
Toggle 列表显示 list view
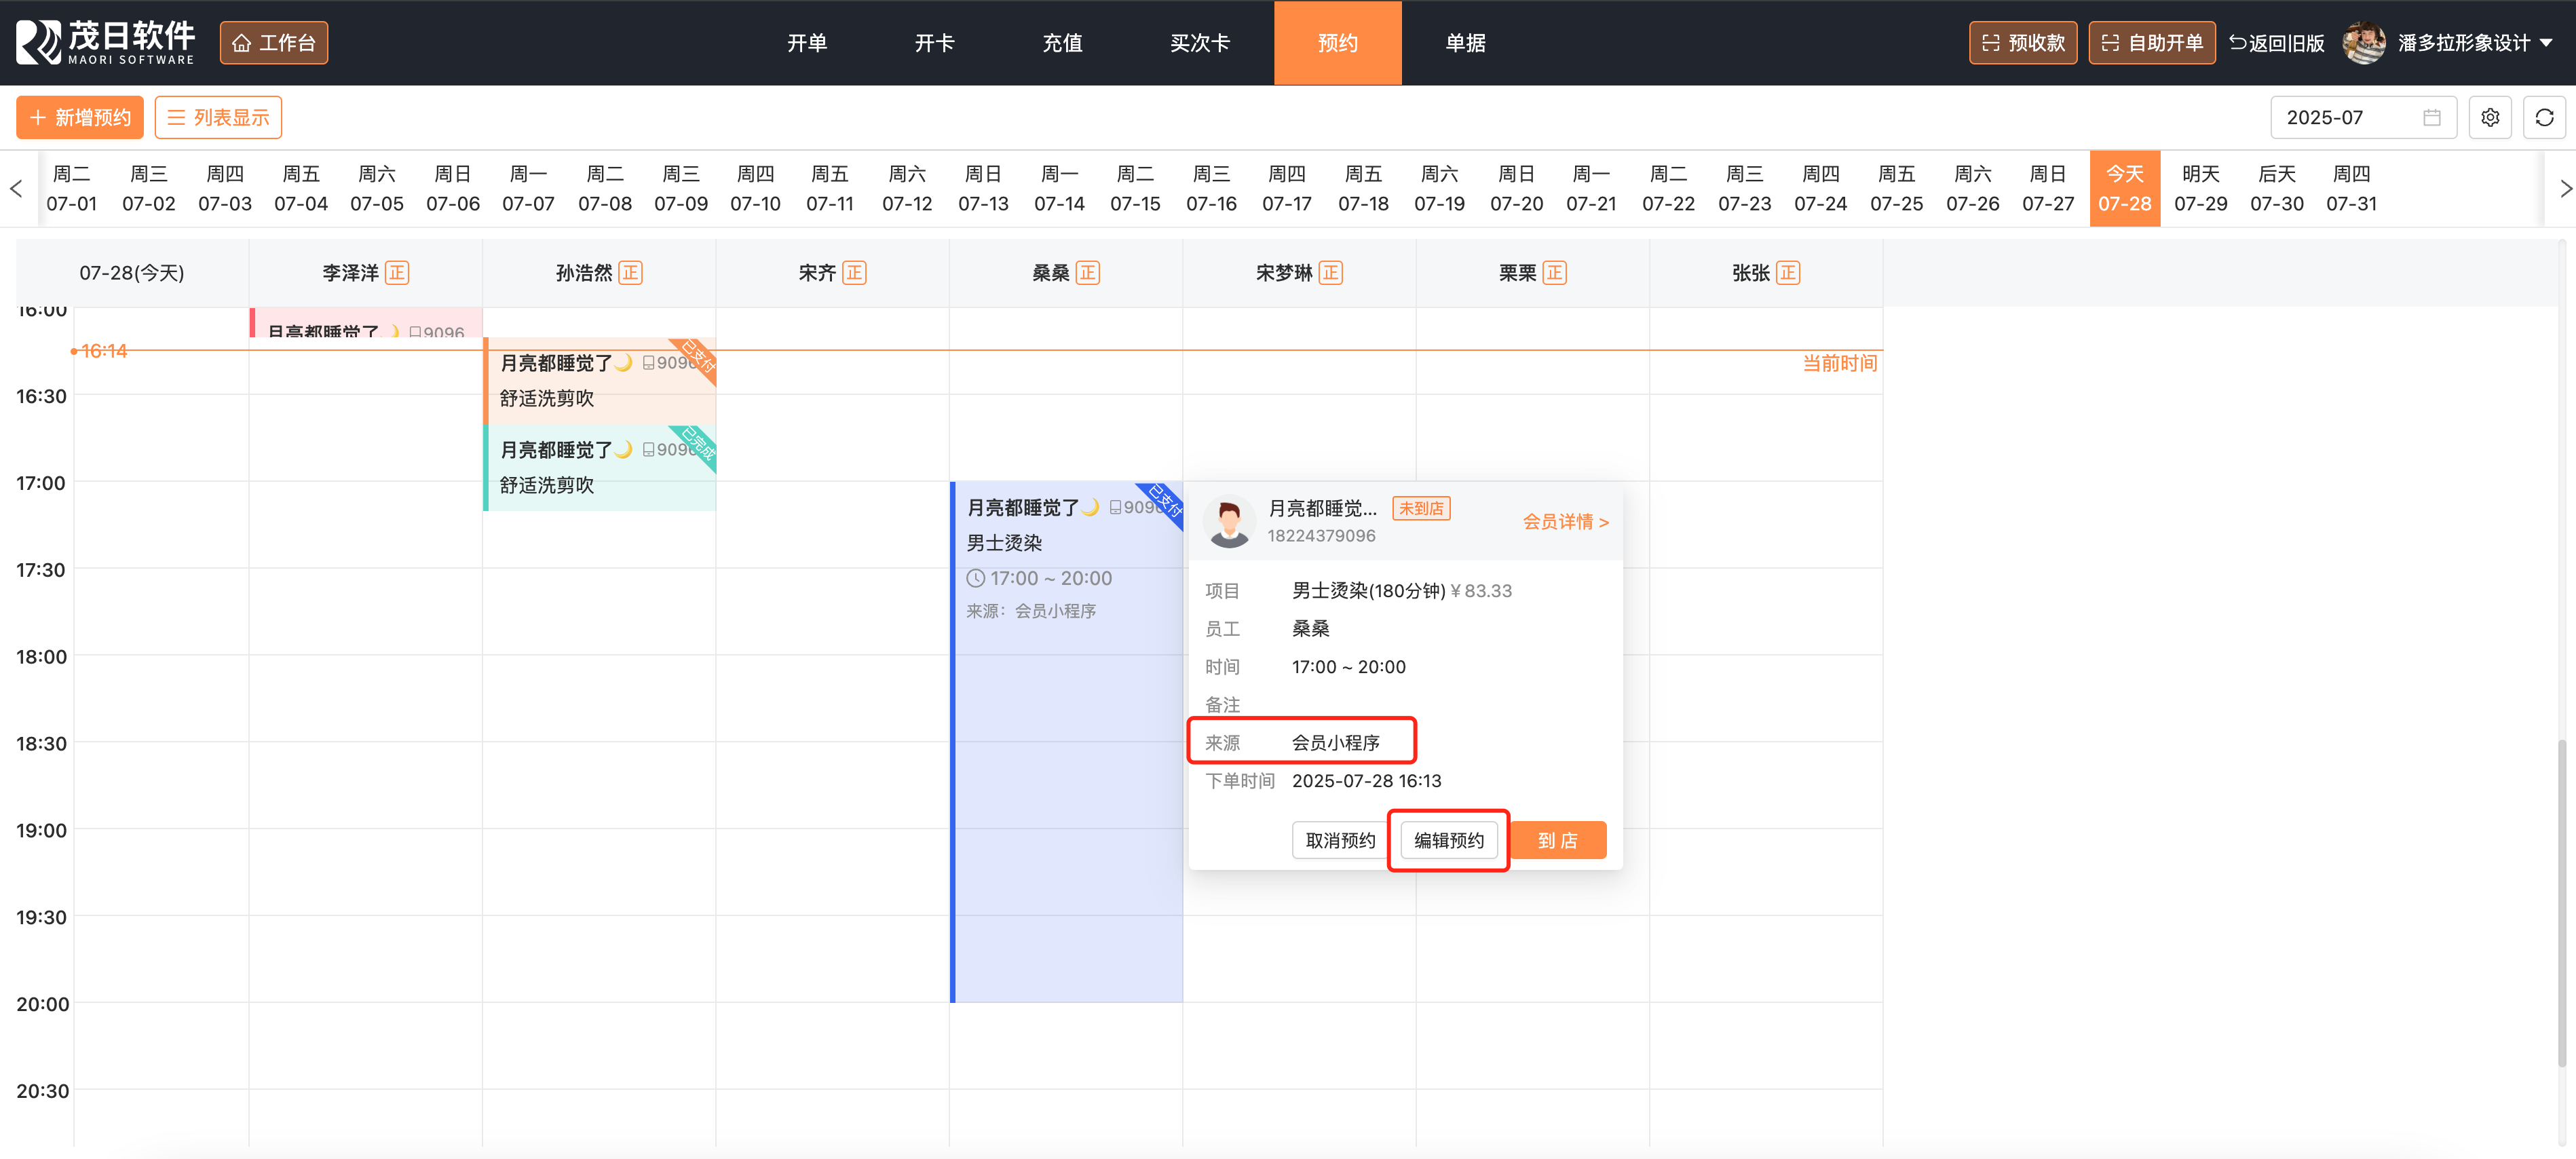coord(218,118)
